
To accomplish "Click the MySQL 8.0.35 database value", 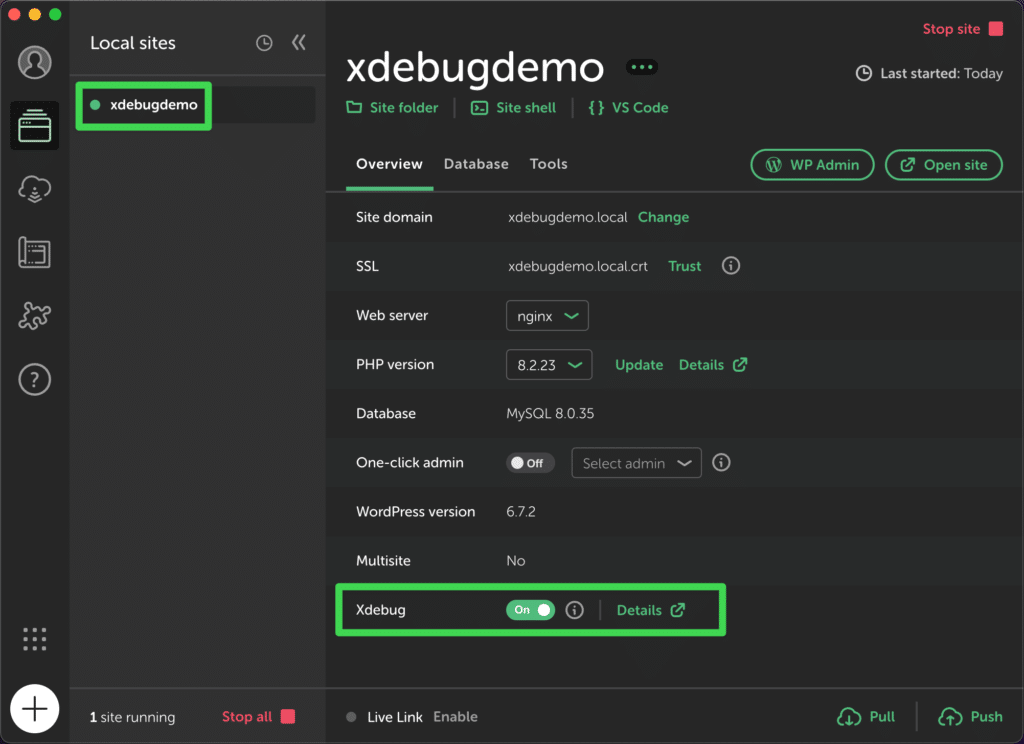I will tap(551, 413).
